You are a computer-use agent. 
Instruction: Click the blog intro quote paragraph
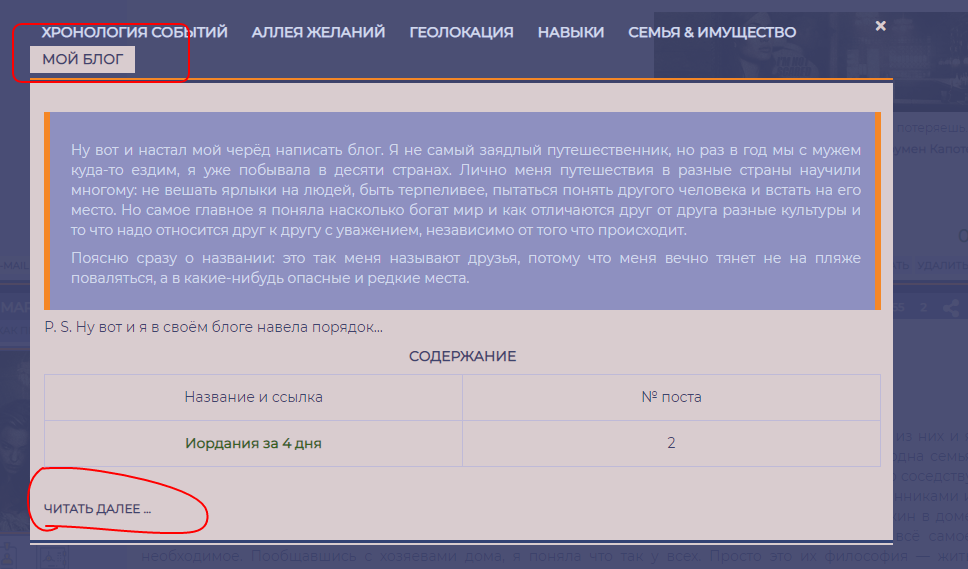tap(465, 190)
